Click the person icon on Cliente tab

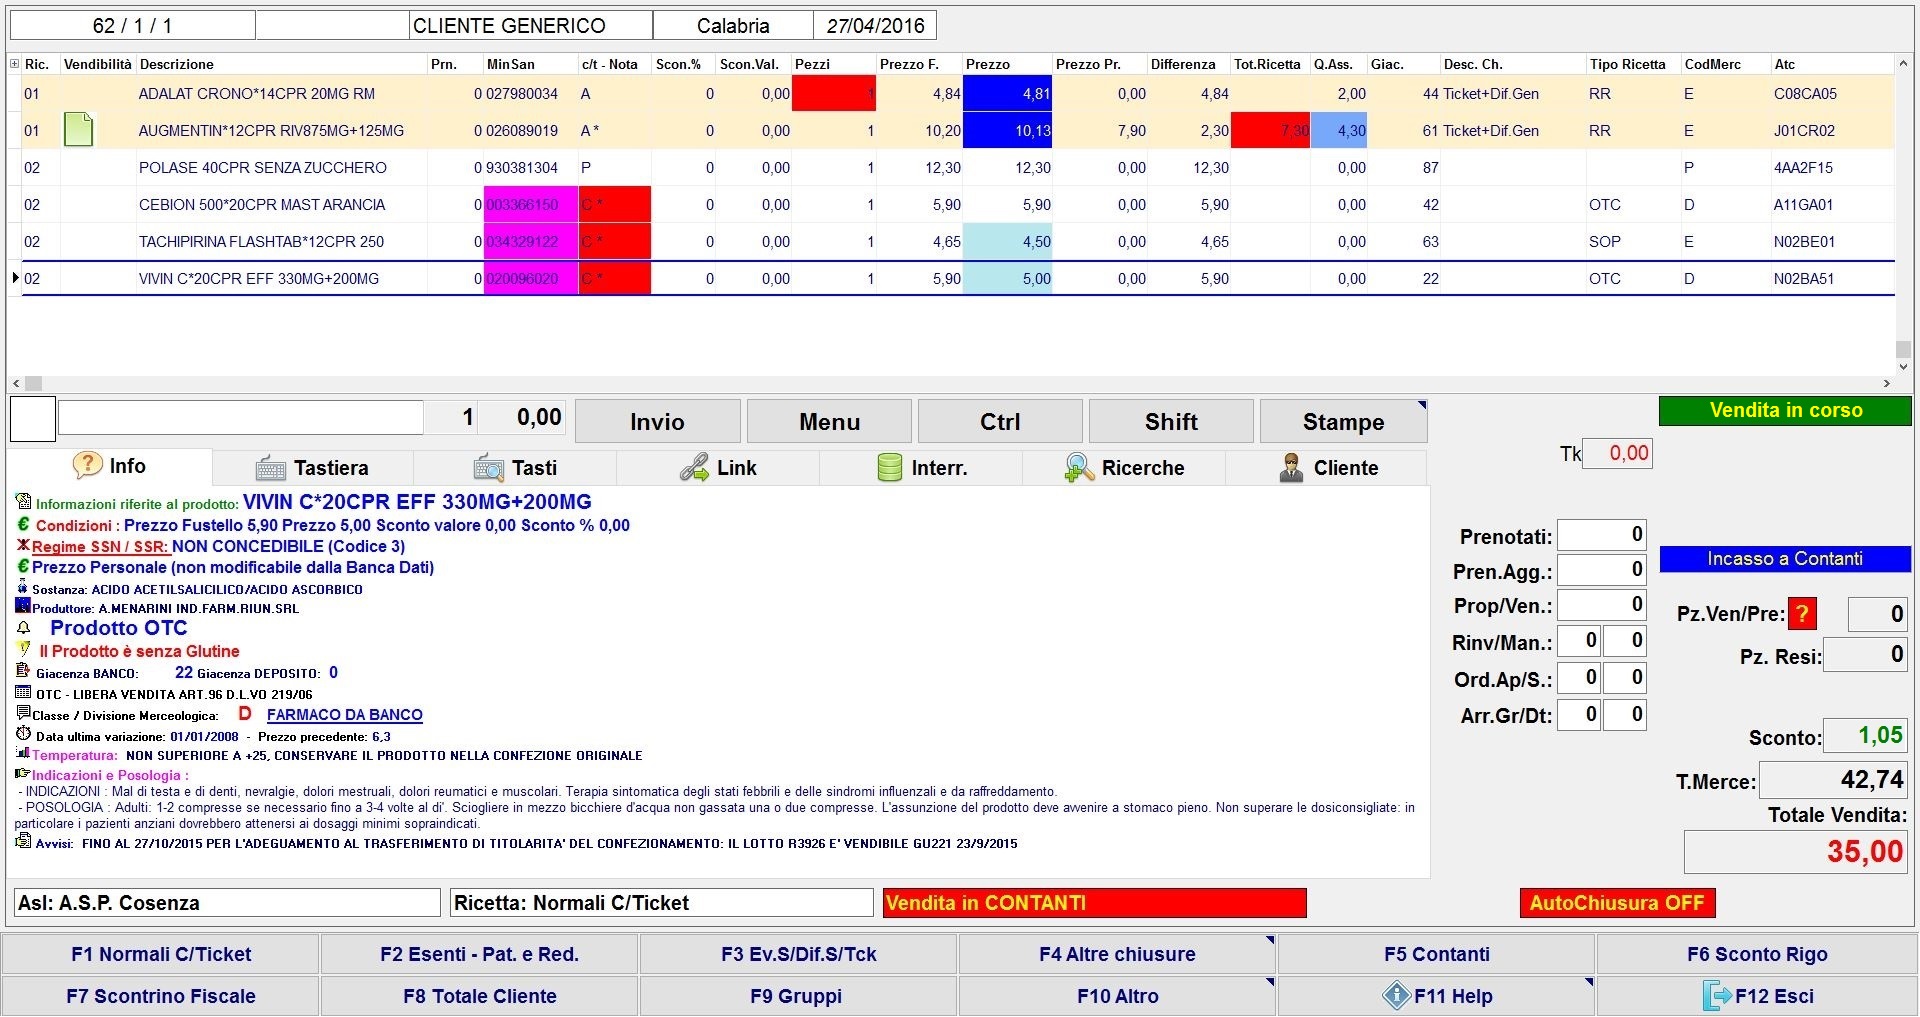click(1291, 468)
